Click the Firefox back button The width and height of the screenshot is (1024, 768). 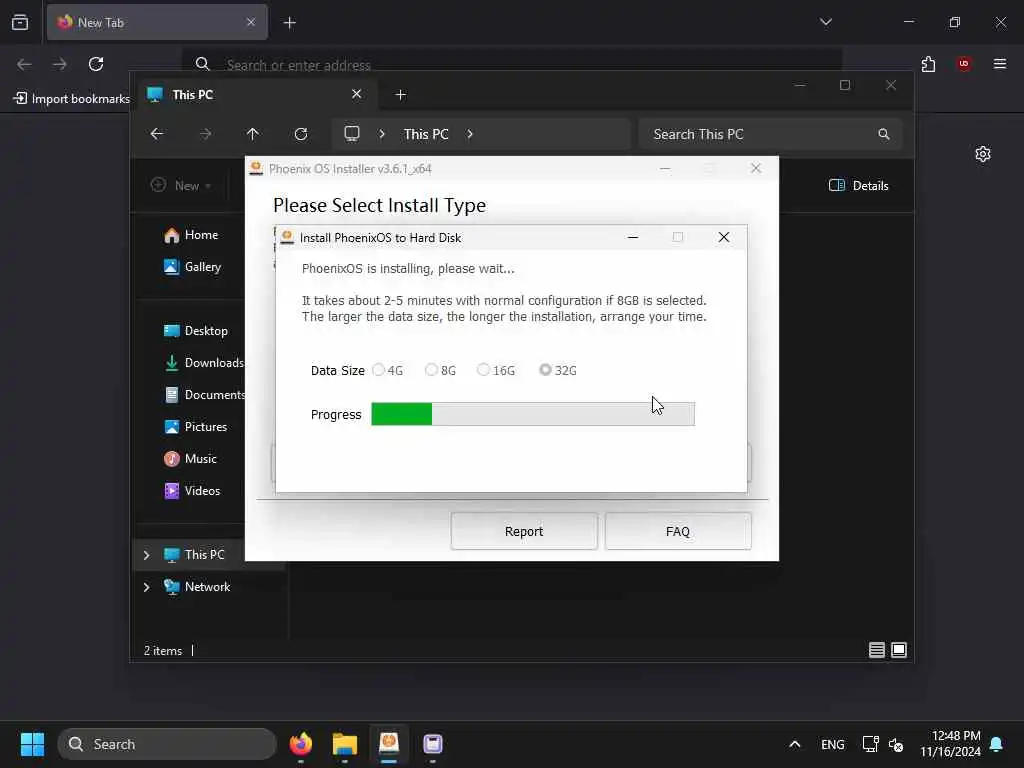click(x=24, y=64)
